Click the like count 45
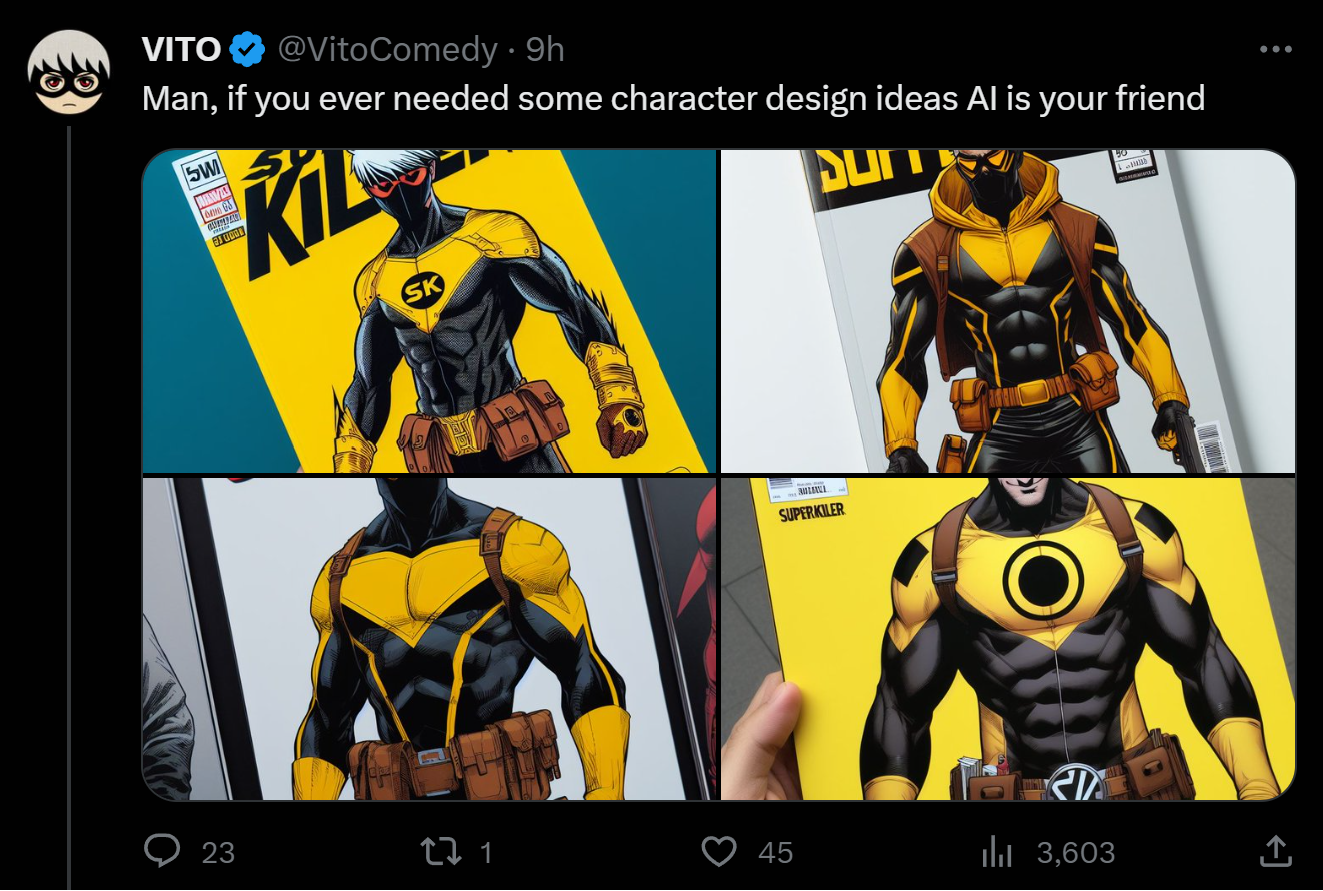The height and width of the screenshot is (891, 1323). click(x=775, y=852)
